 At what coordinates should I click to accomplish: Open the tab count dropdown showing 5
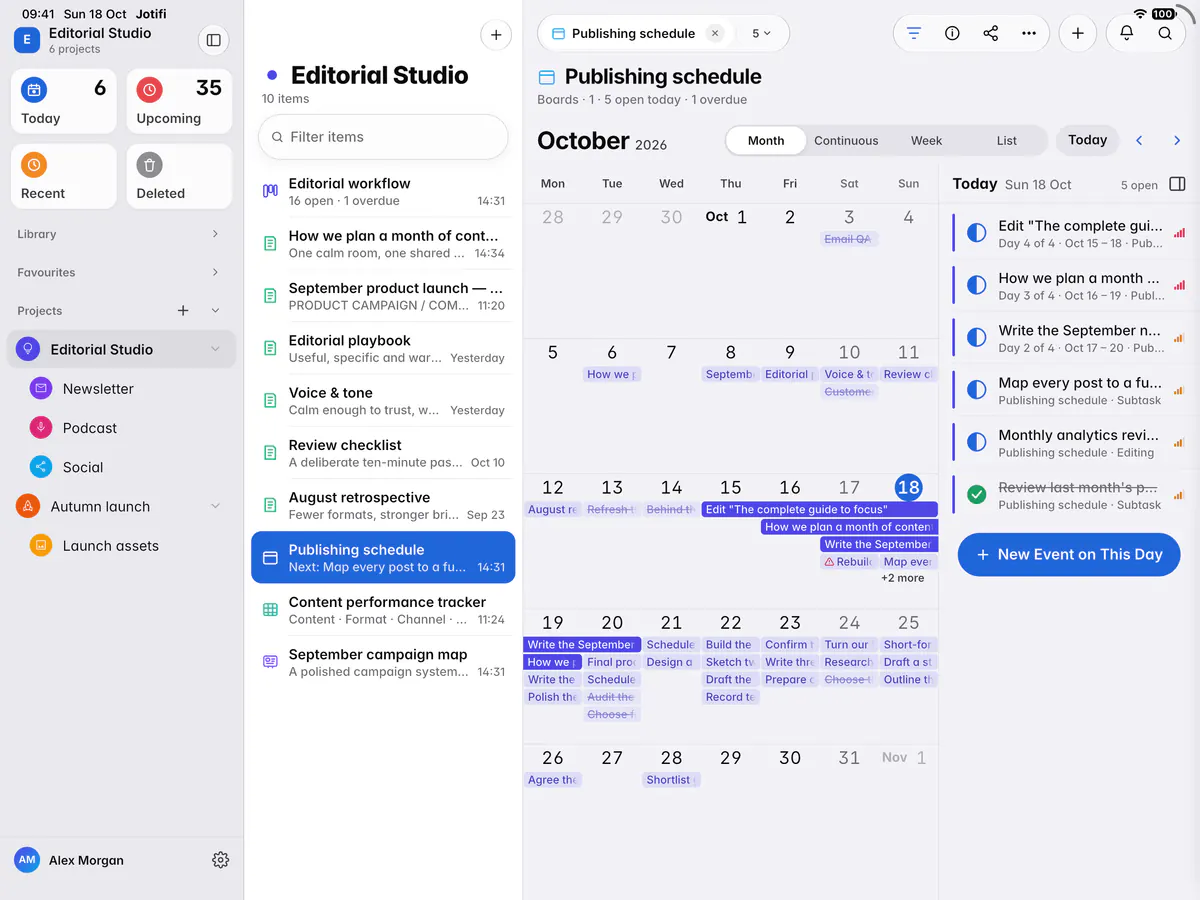tap(762, 33)
